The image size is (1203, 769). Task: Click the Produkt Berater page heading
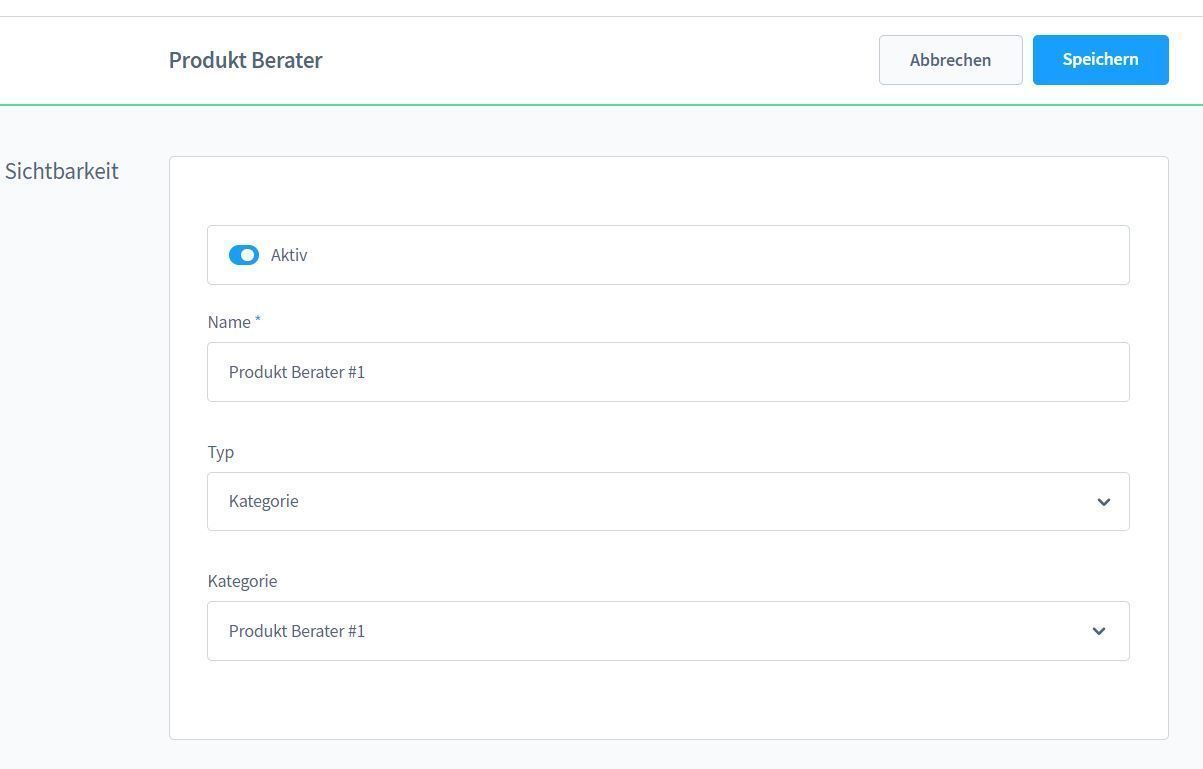[245, 60]
